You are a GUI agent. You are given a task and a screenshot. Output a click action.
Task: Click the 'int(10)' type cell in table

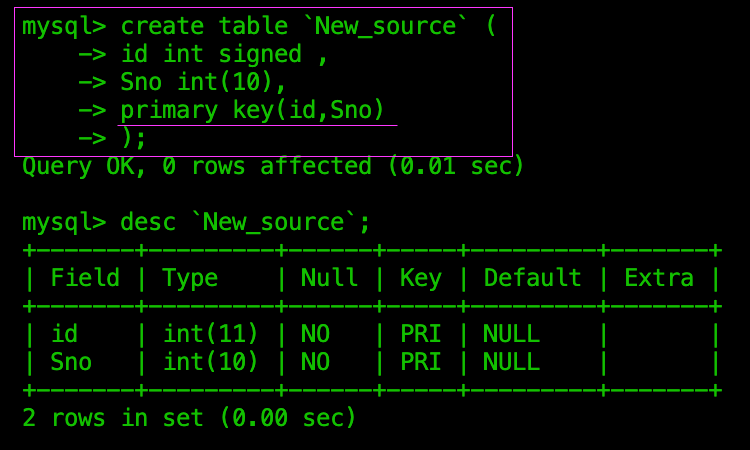tap(210, 362)
